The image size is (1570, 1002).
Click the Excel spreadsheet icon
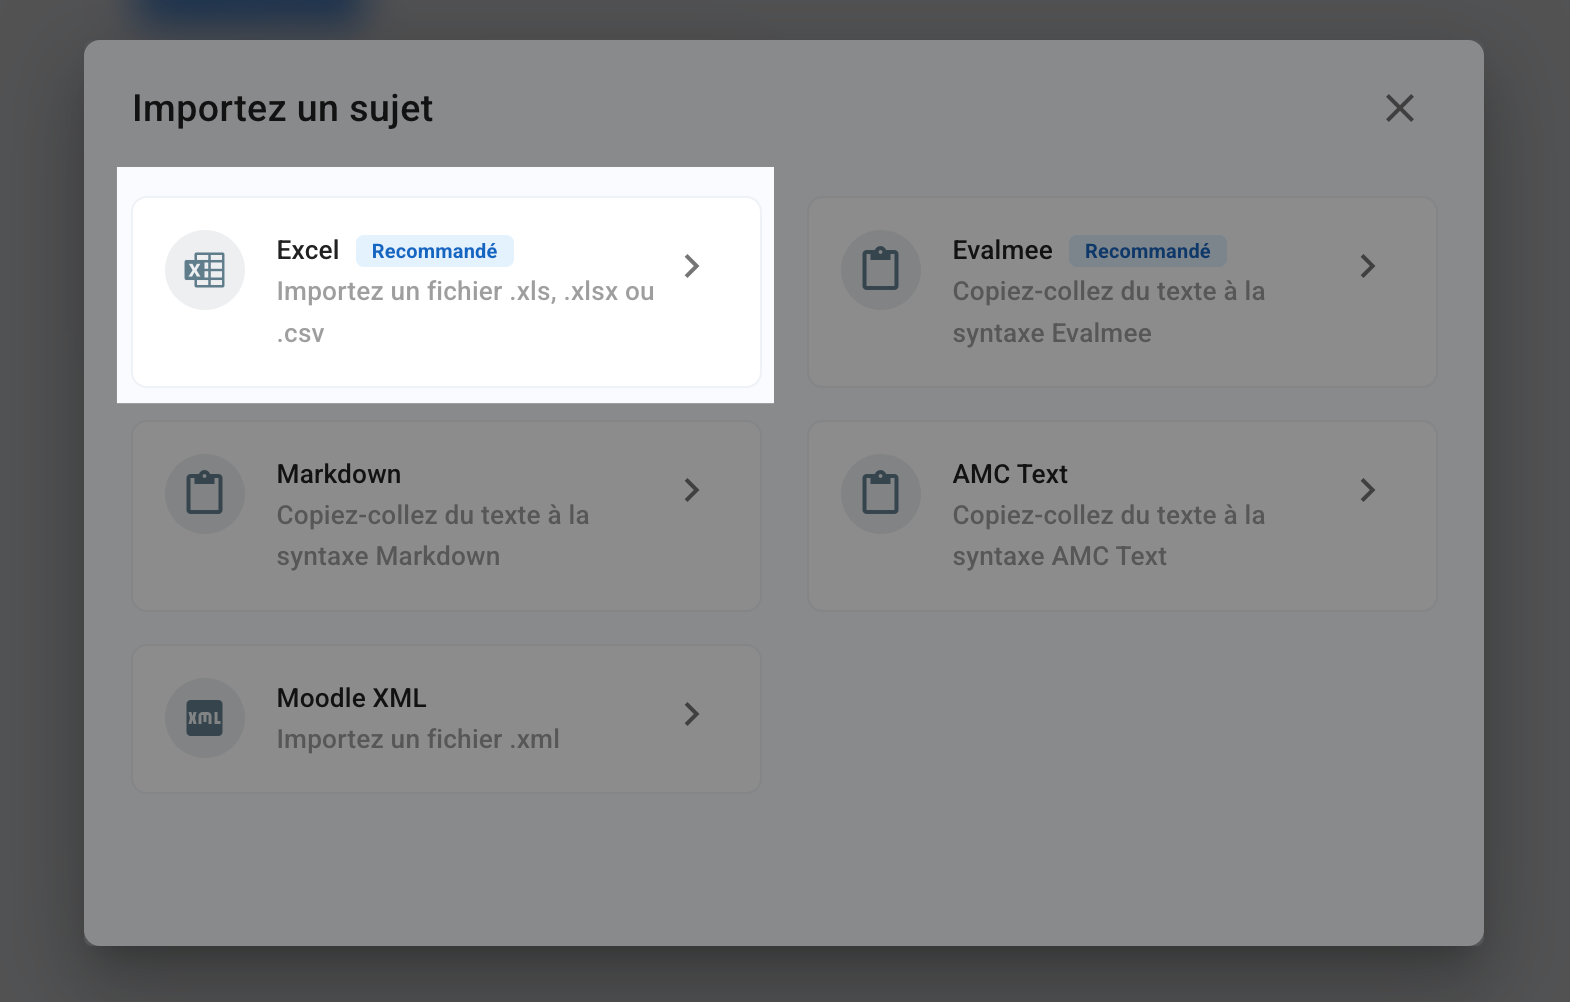tap(205, 270)
